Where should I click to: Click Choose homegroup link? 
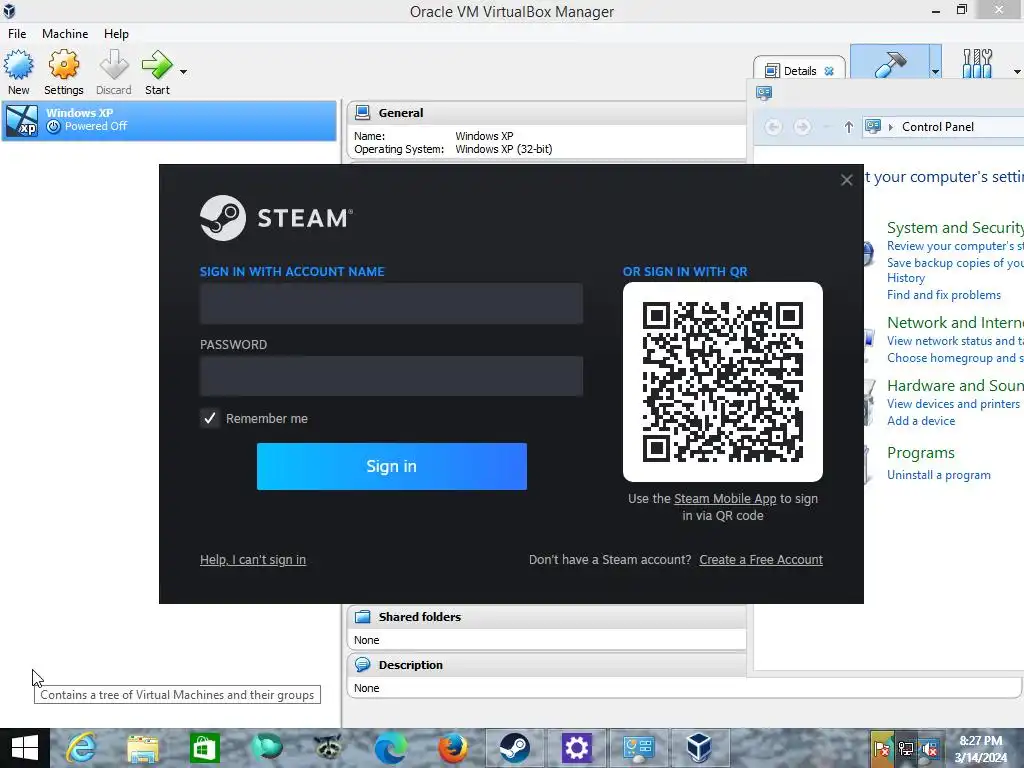(x=955, y=358)
